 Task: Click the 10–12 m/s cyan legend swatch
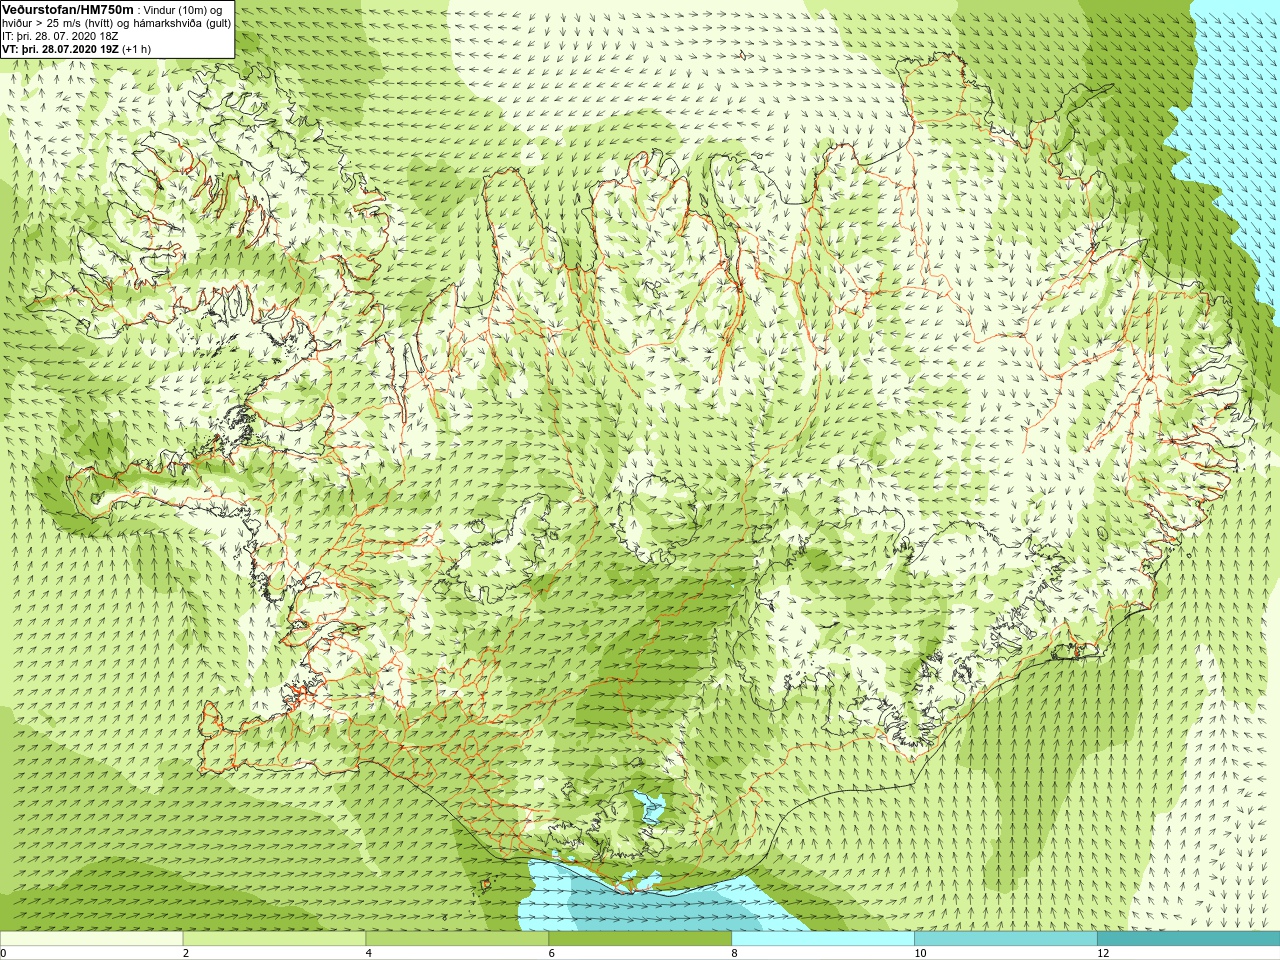click(1005, 939)
